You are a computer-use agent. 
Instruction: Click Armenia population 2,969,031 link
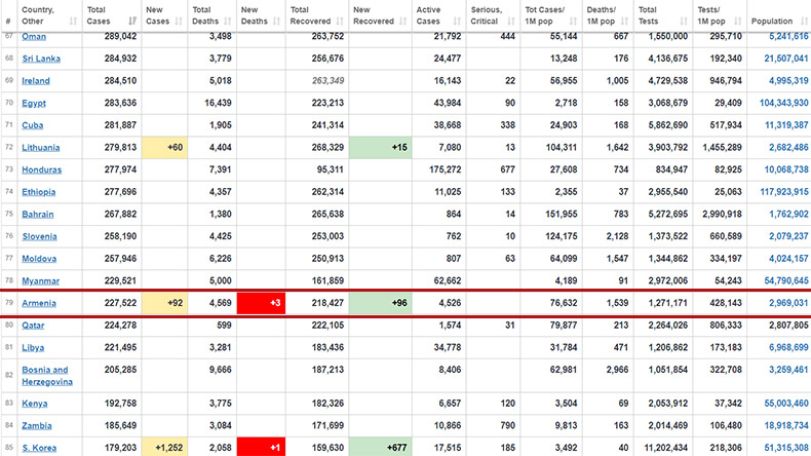click(788, 303)
